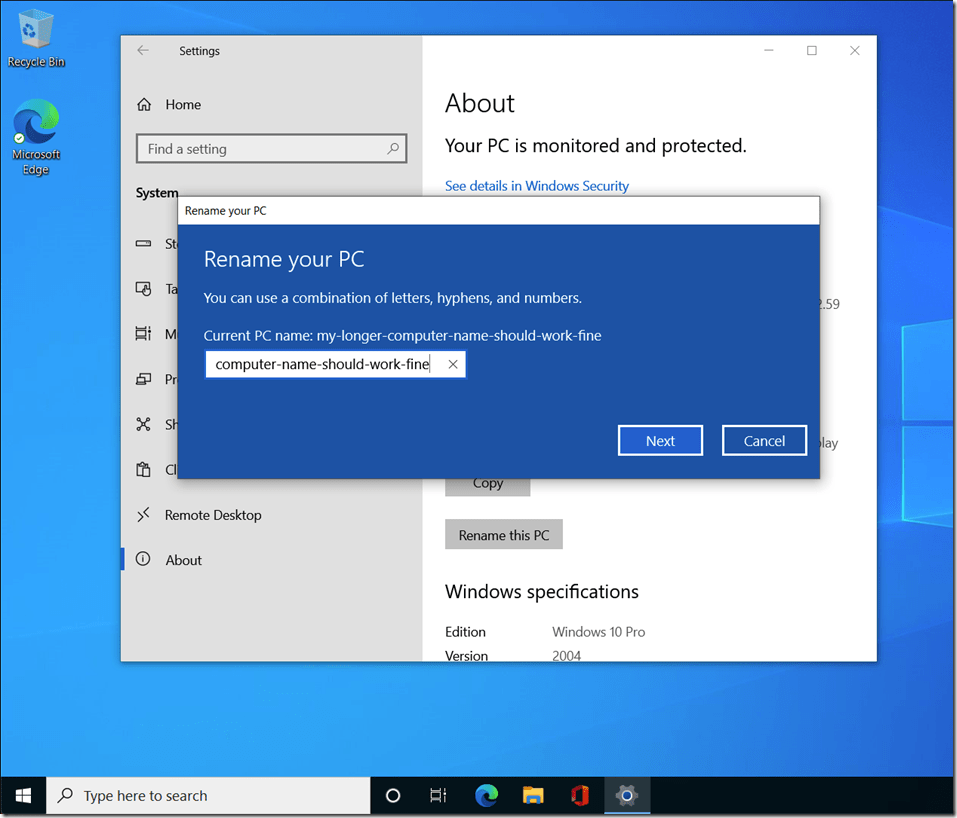This screenshot has height=818, width=957.
Task: Launch Microsoft Edge from the taskbar
Action: 486,794
